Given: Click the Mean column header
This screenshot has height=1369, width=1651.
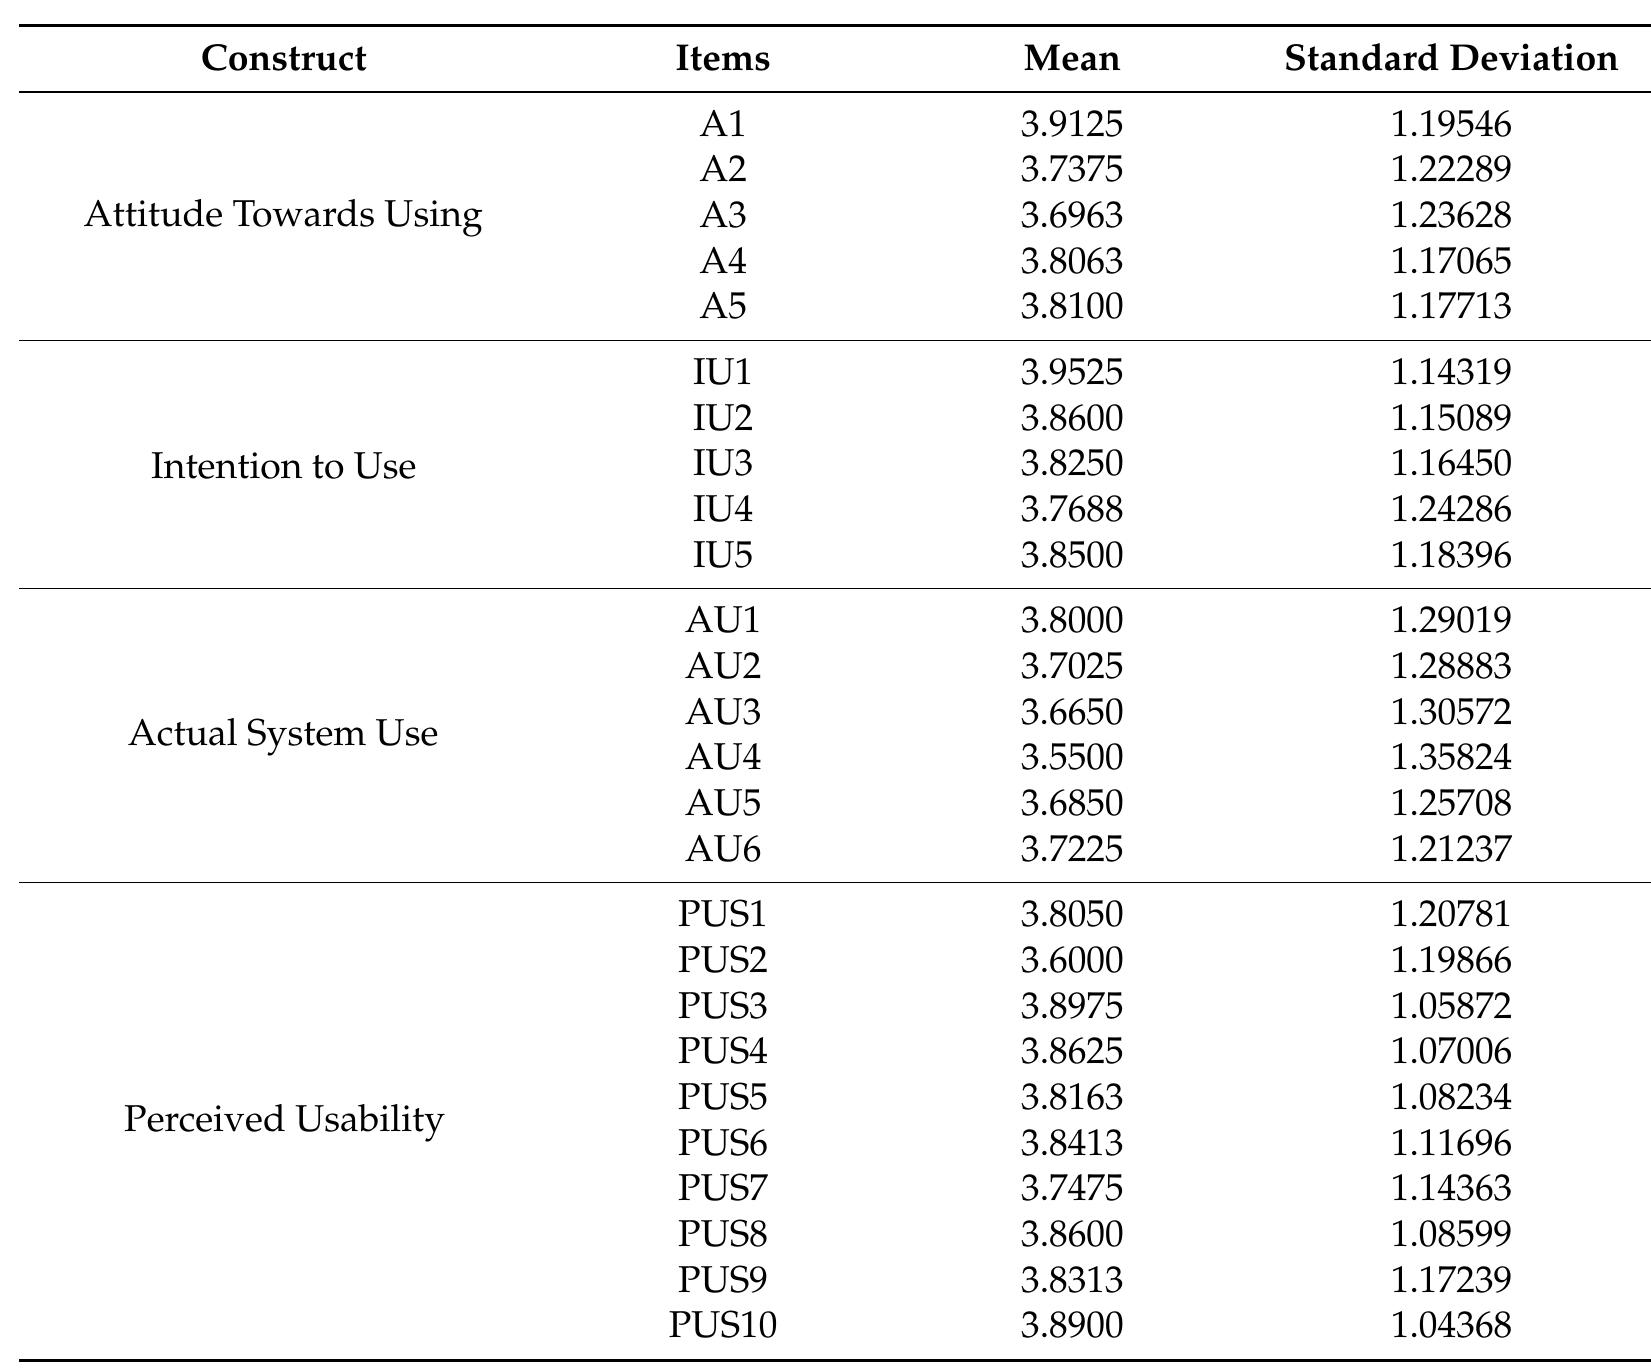Looking at the screenshot, I should point(1071,58).
